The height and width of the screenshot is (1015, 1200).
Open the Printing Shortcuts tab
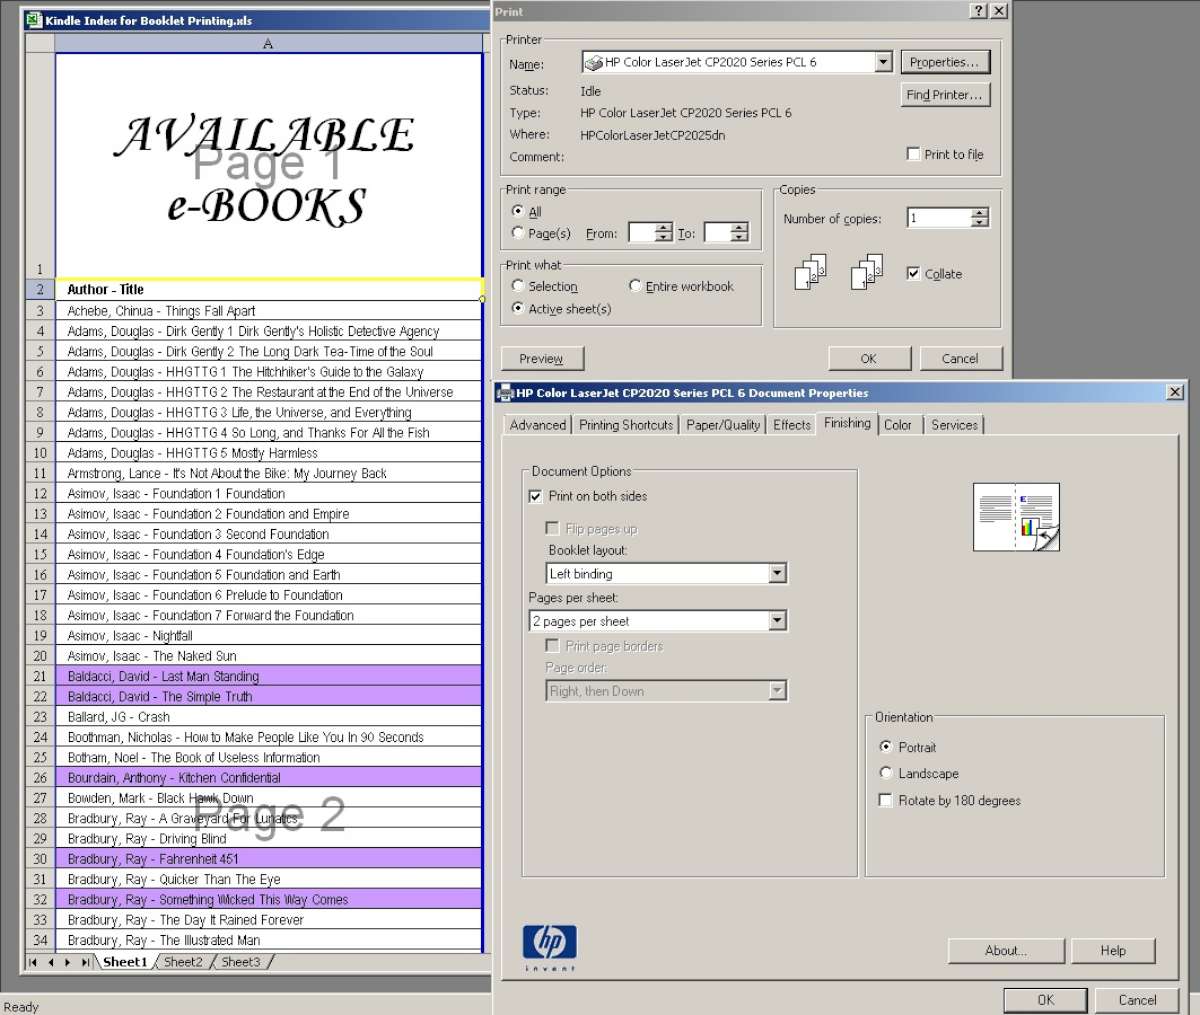pos(626,425)
